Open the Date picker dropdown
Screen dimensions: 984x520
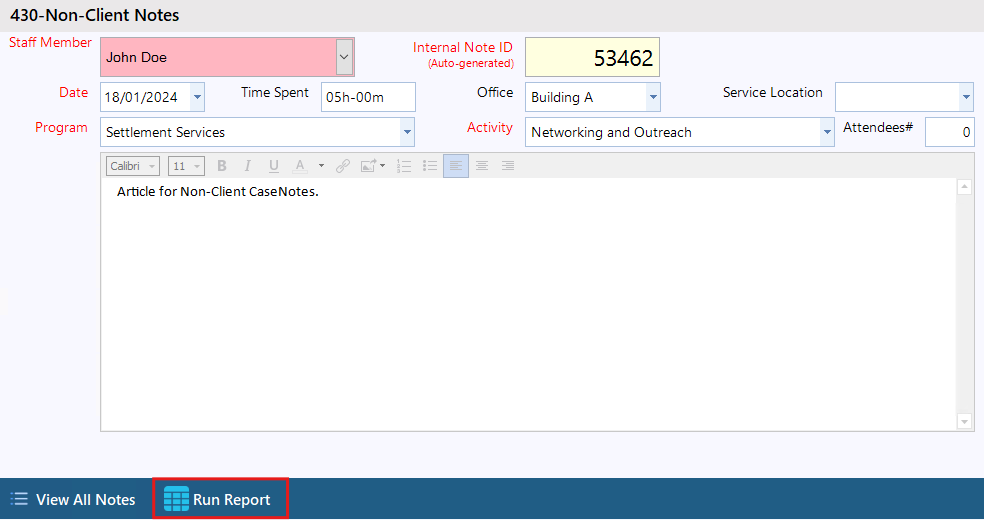point(197,97)
